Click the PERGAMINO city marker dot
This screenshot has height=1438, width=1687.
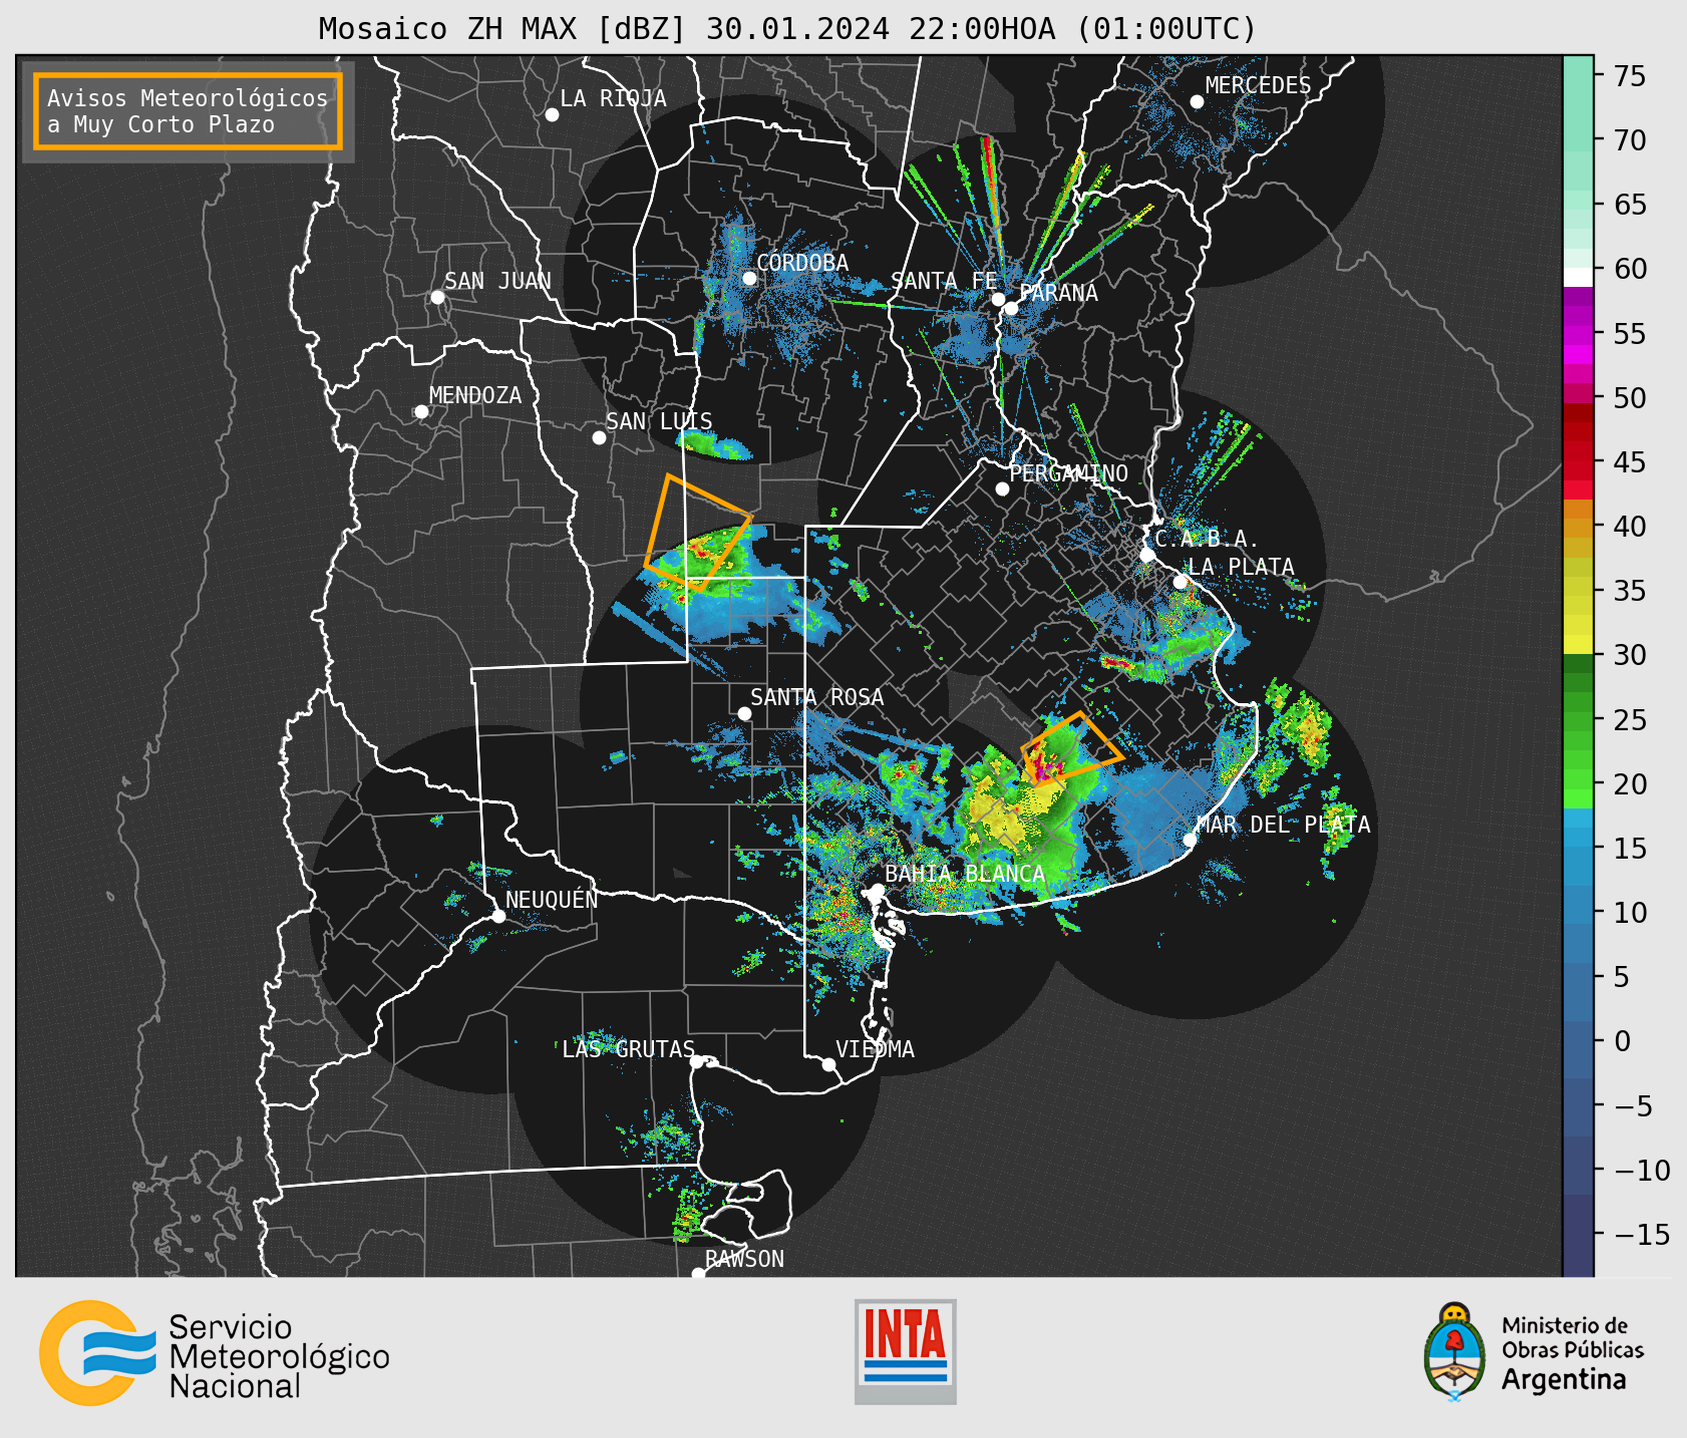[x=1002, y=489]
